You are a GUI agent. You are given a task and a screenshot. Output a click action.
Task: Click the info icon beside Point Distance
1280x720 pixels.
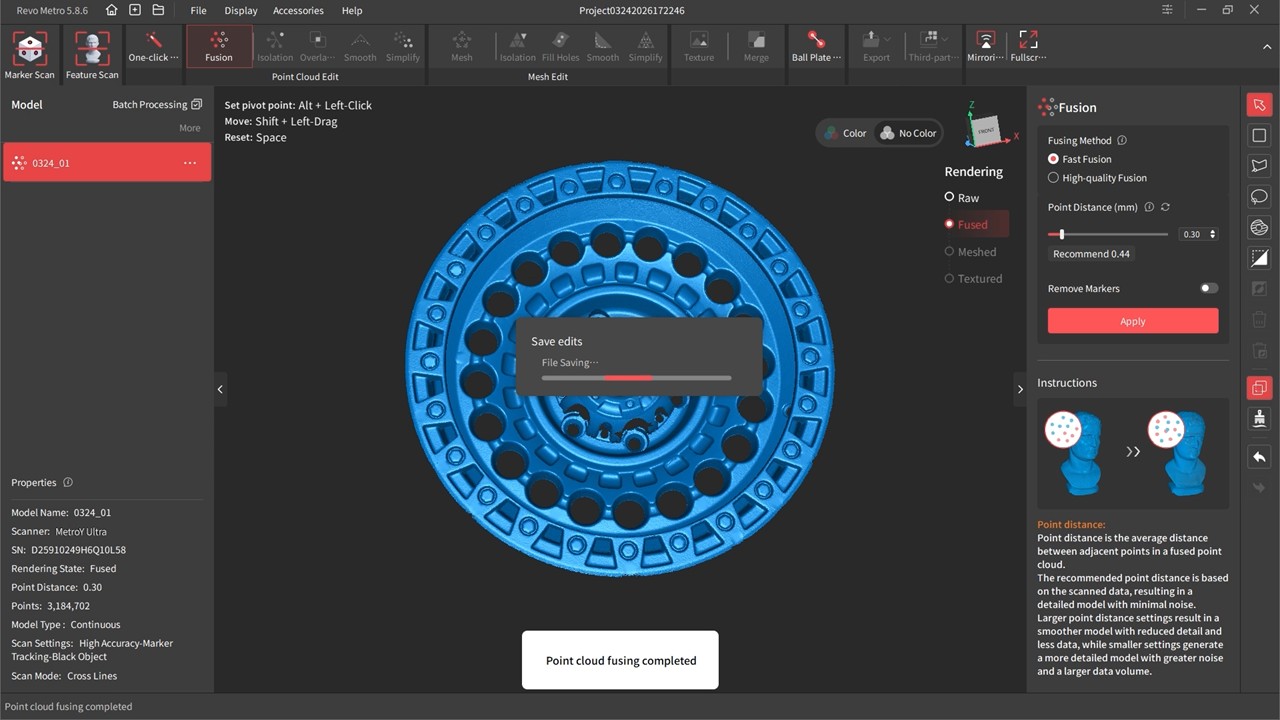(1149, 207)
